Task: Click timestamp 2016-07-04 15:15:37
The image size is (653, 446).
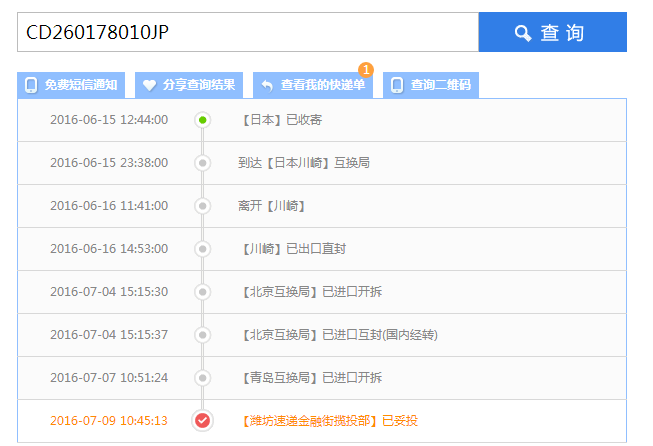Action: coord(109,334)
